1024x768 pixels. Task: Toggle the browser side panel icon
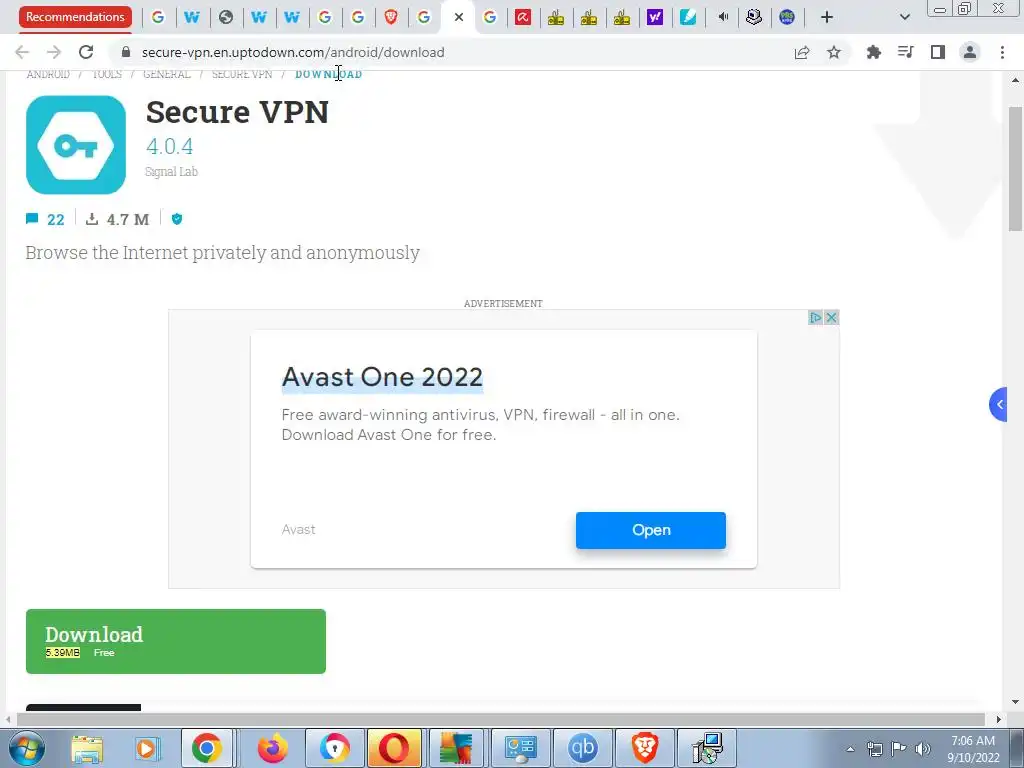(938, 52)
